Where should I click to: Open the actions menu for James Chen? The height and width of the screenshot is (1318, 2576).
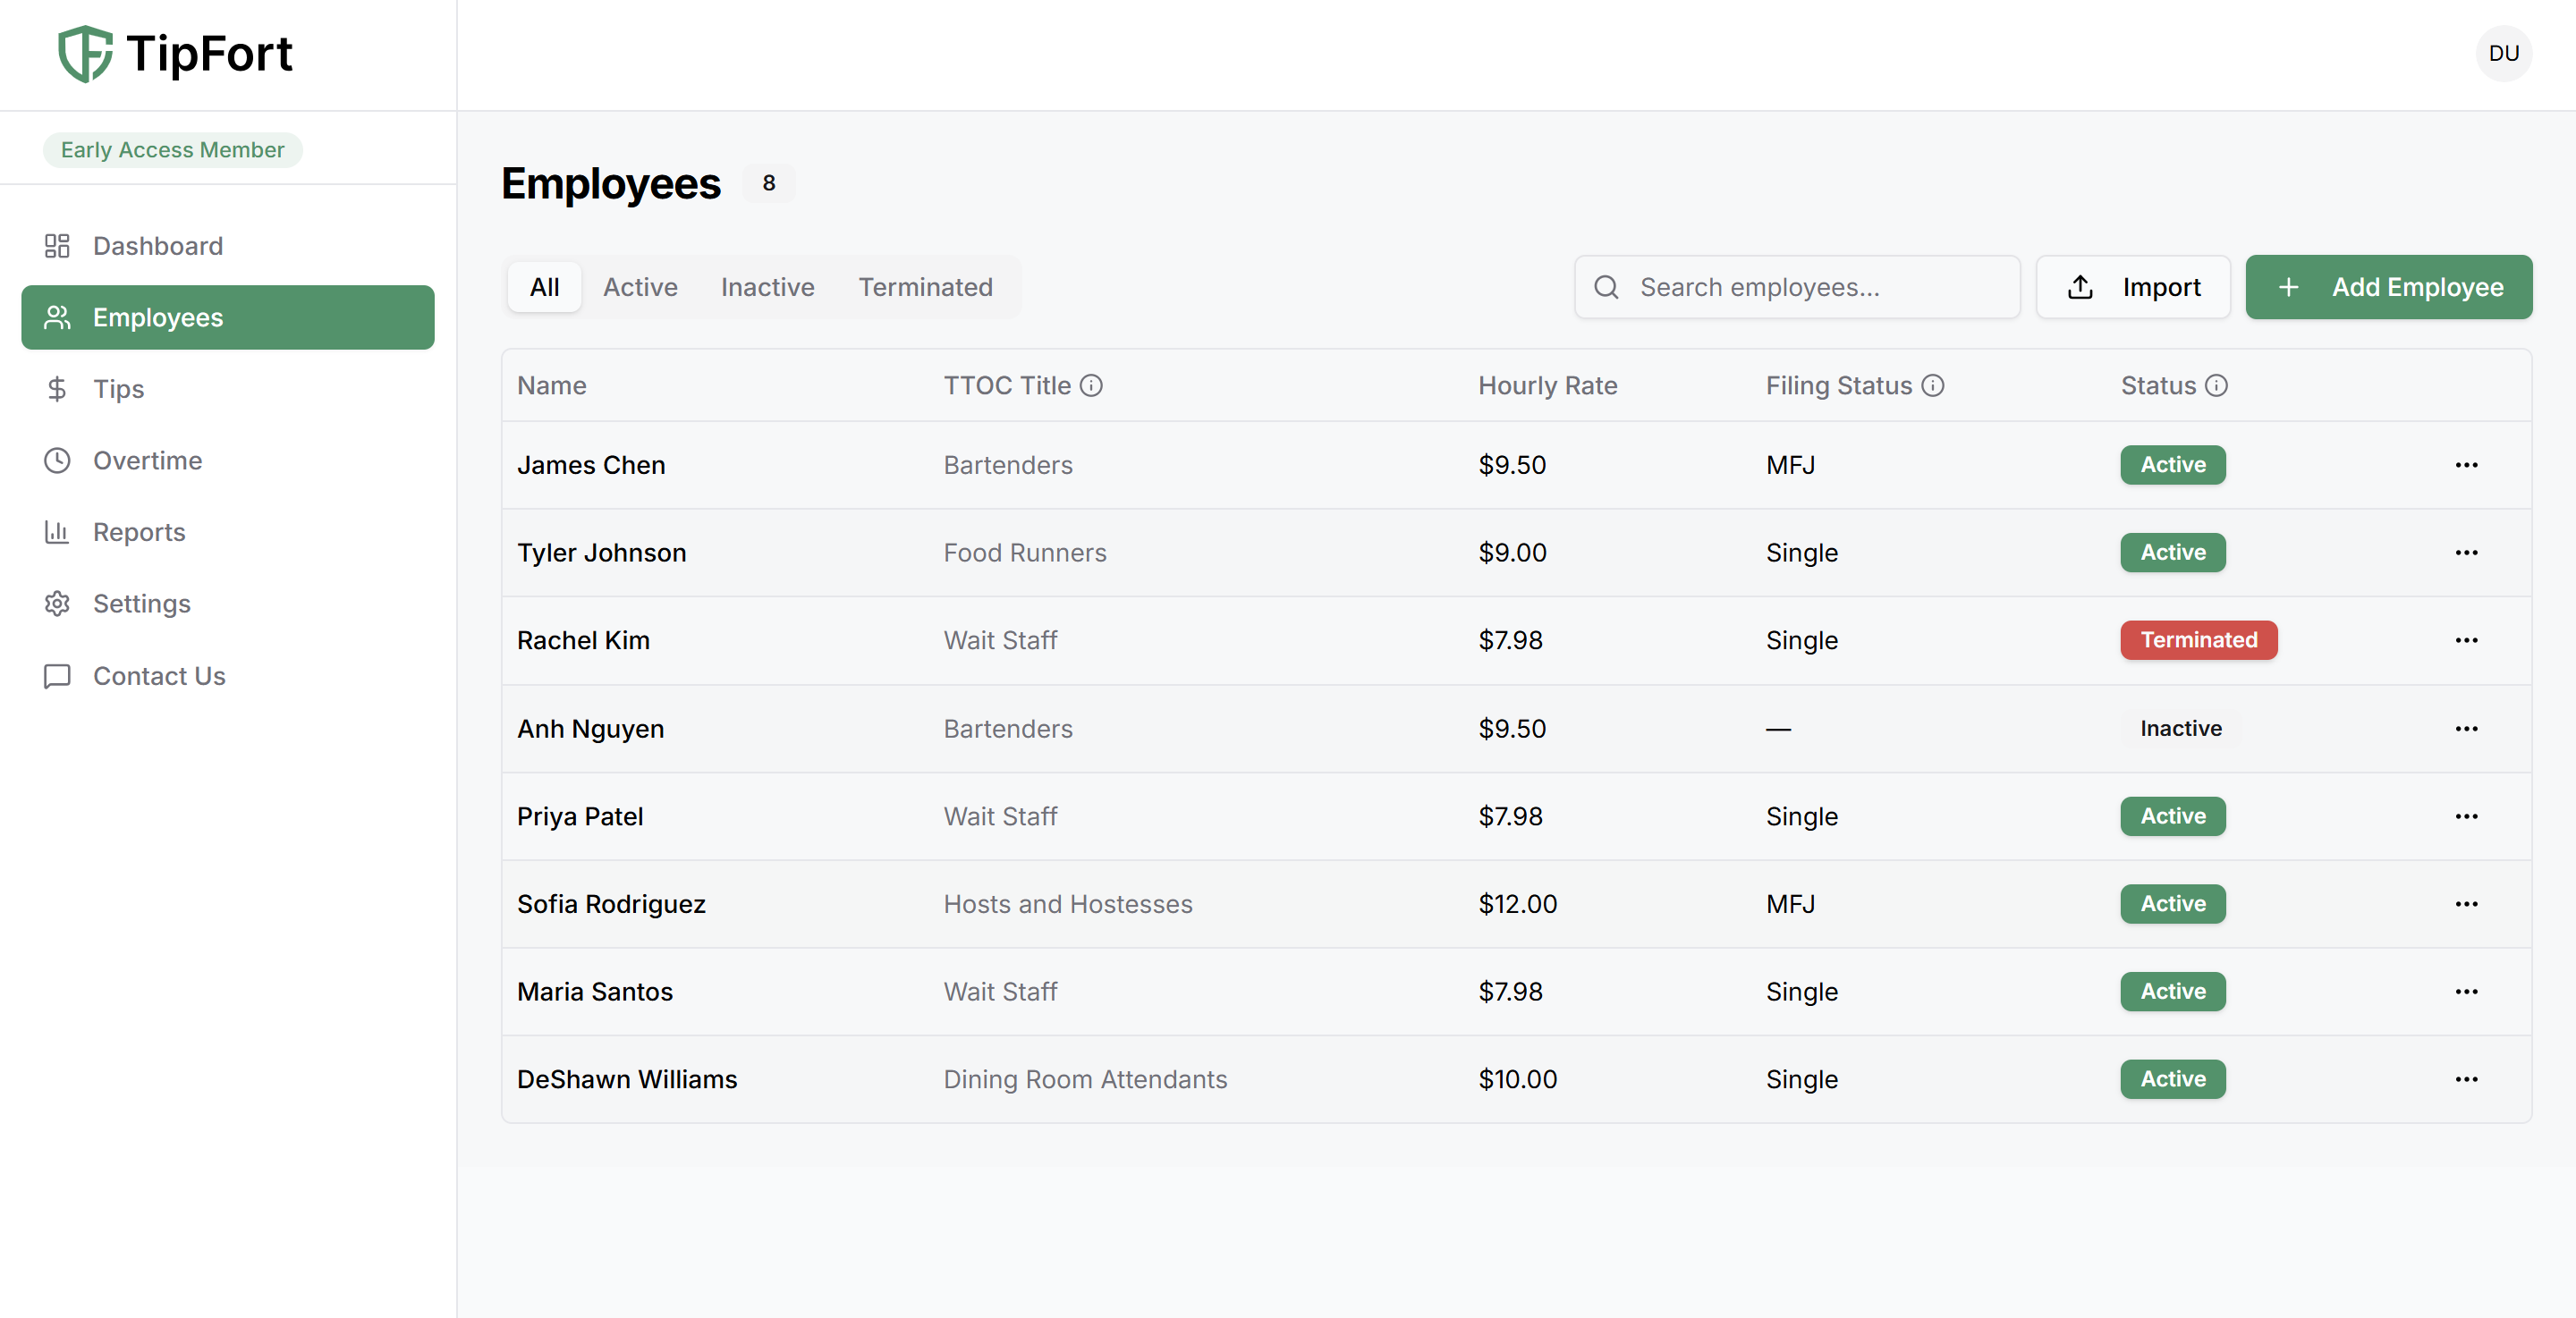tap(2467, 465)
